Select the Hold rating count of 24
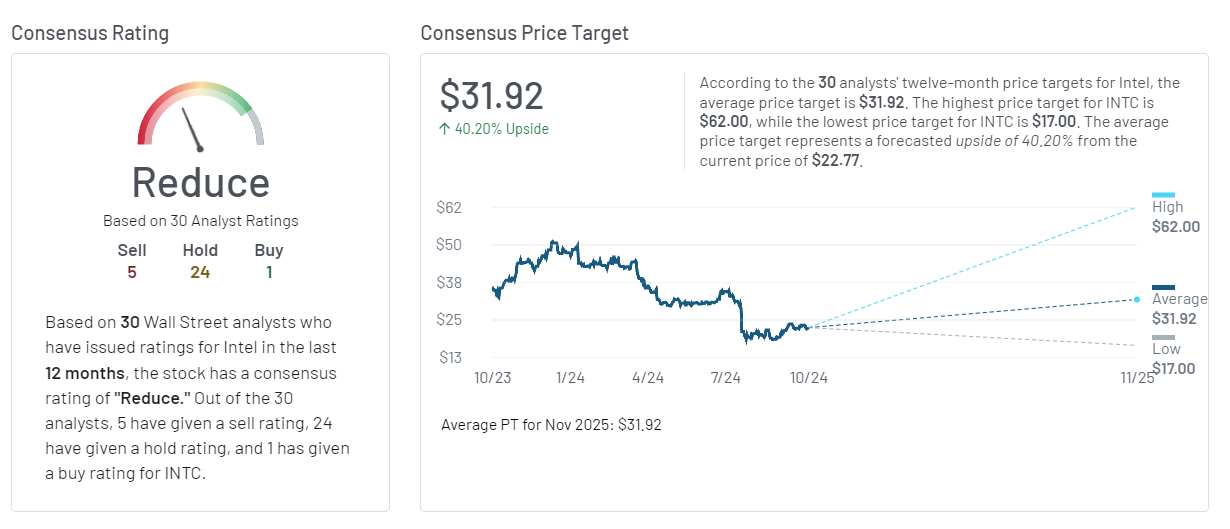 [200, 272]
